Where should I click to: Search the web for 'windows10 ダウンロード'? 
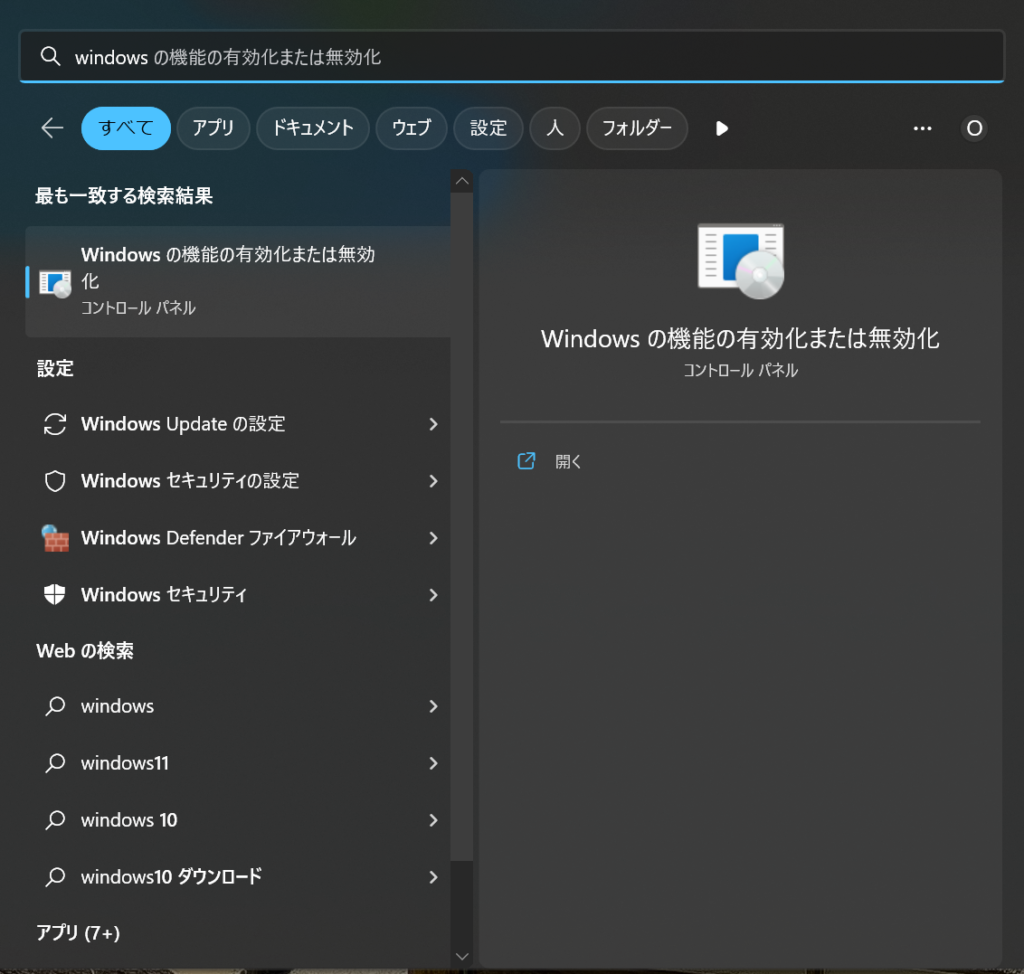pos(238,877)
